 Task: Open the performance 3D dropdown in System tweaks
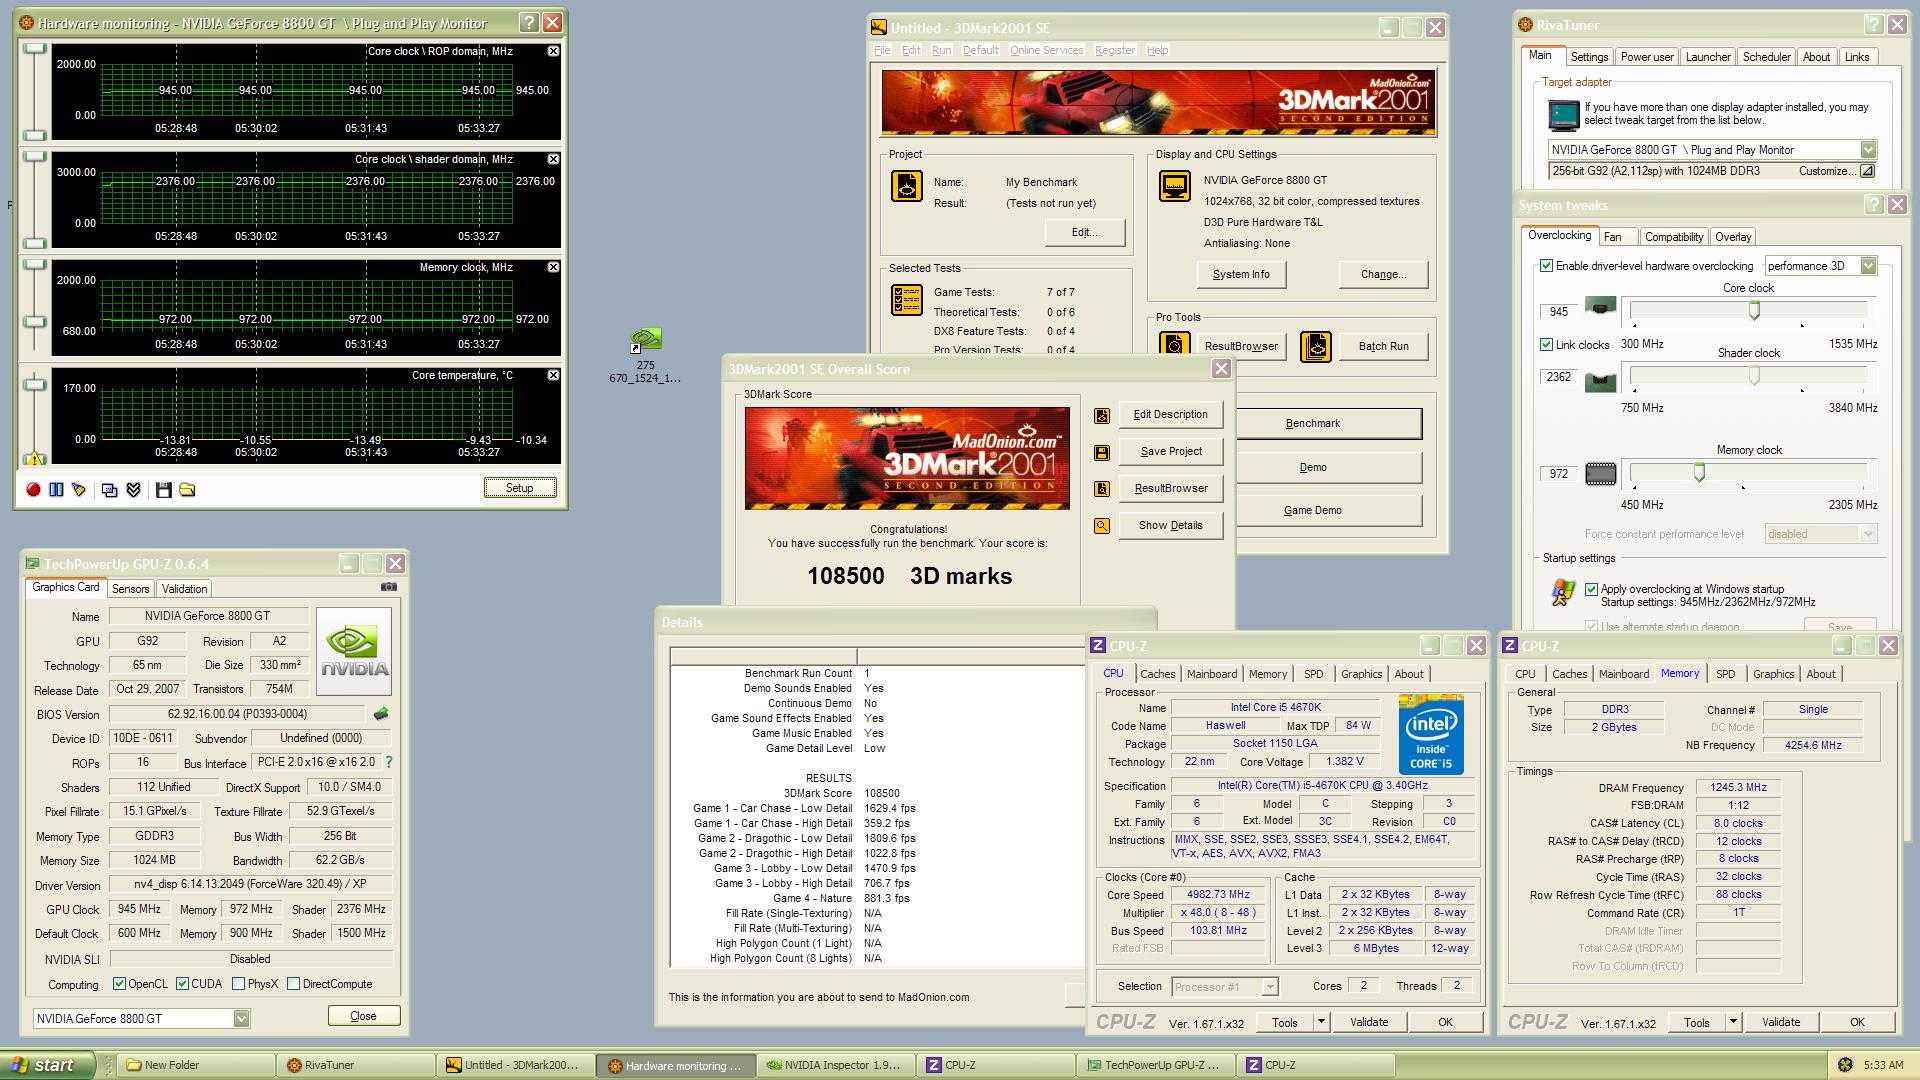(1868, 266)
